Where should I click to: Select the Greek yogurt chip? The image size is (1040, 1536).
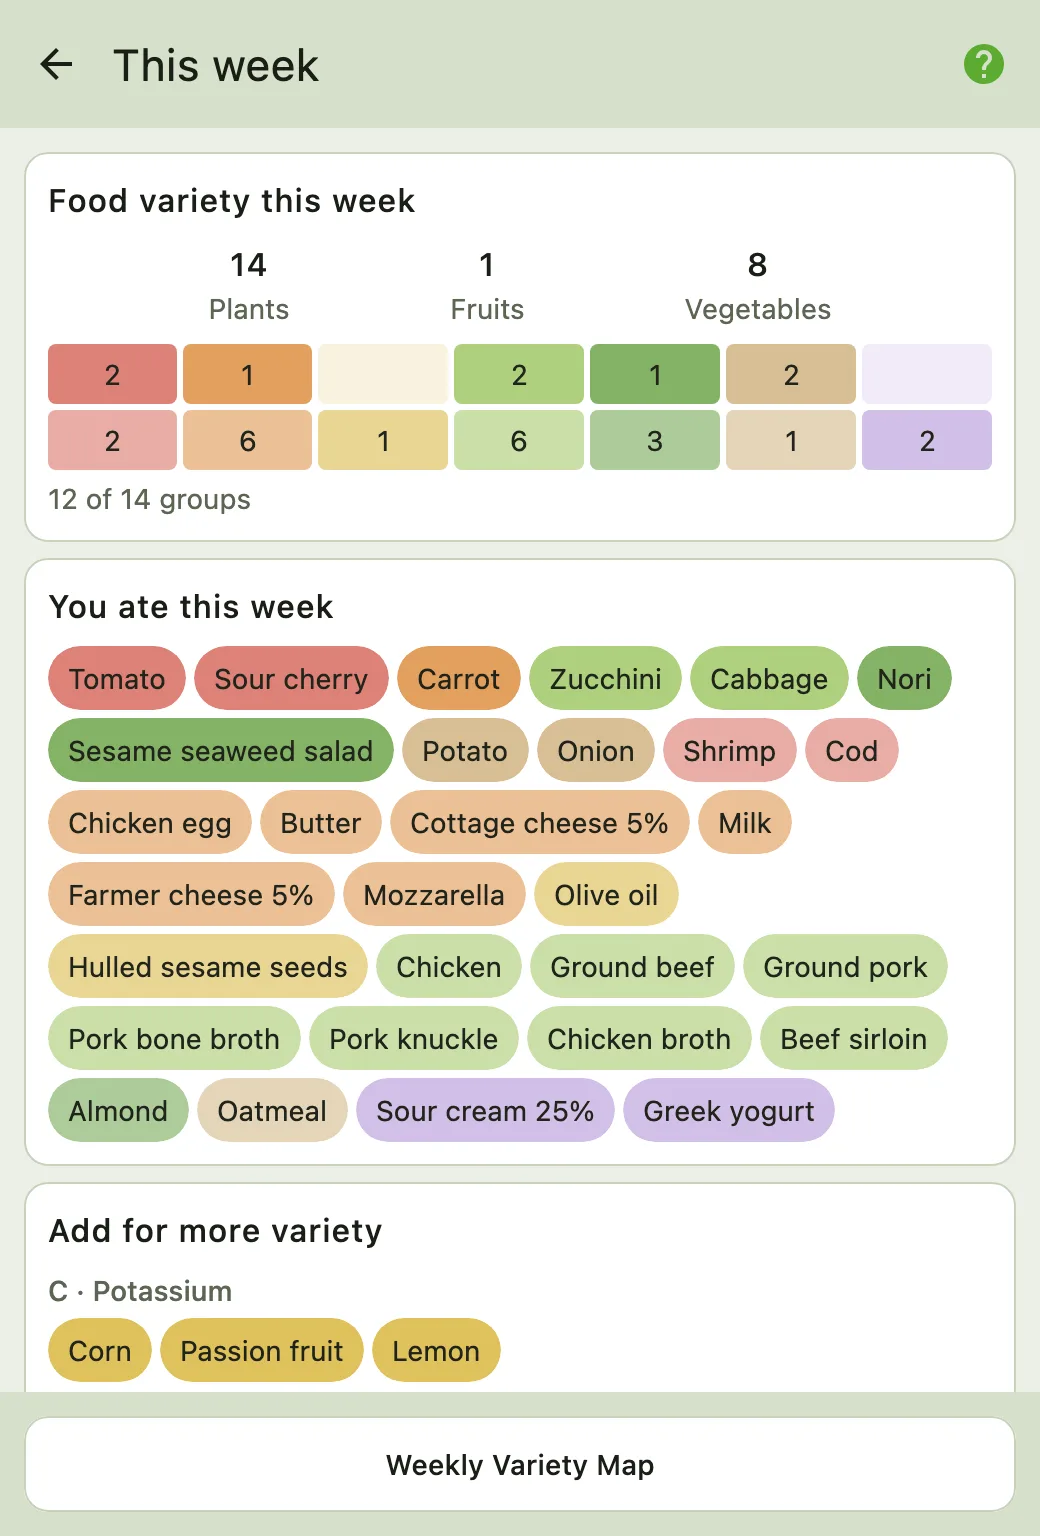(x=729, y=1111)
